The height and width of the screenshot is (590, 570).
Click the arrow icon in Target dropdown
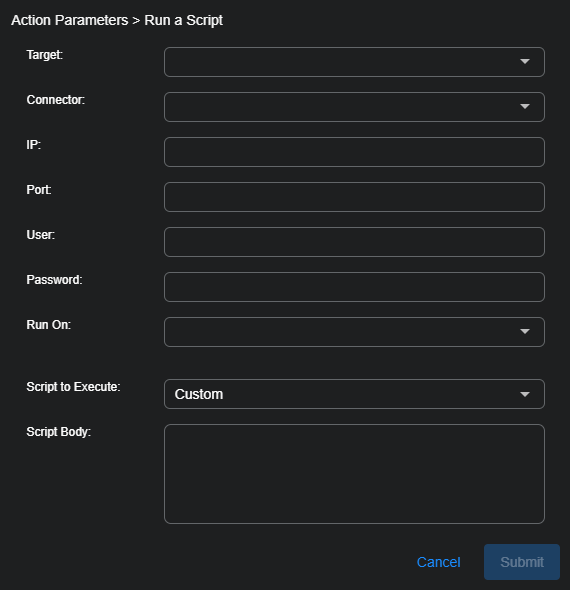524,61
